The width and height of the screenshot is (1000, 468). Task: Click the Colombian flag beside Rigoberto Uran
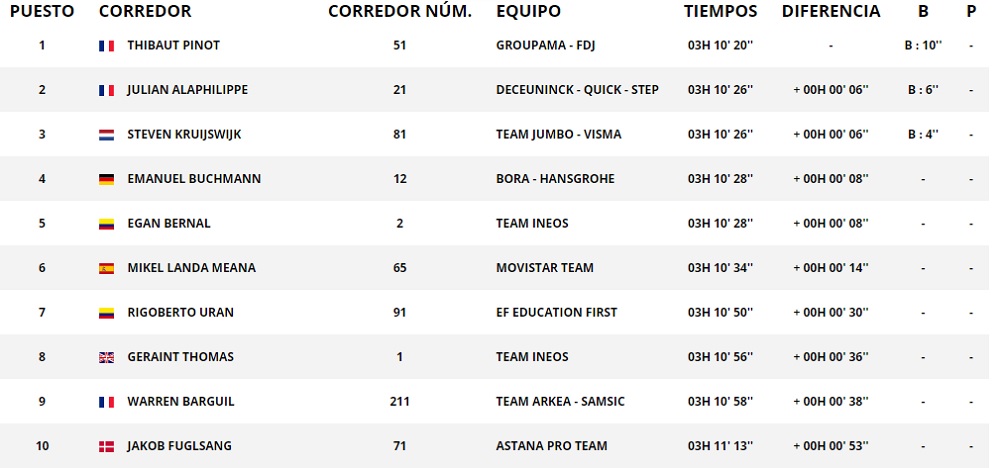[106, 313]
